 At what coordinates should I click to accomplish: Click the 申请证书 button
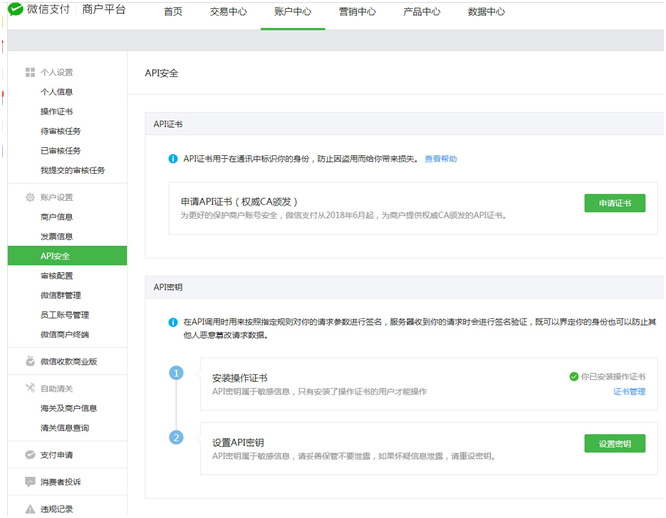(x=615, y=203)
